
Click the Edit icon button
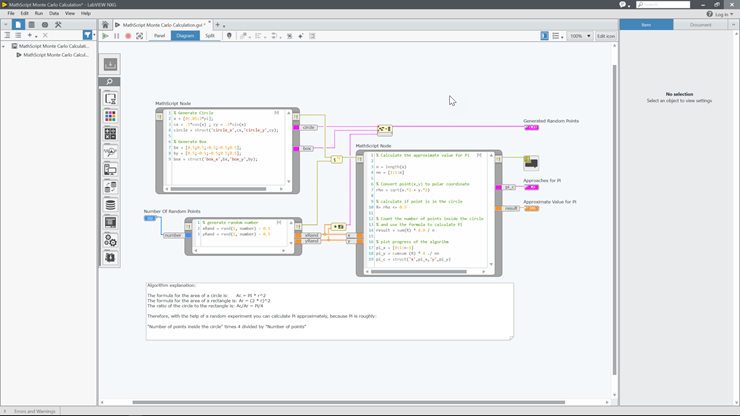(606, 36)
